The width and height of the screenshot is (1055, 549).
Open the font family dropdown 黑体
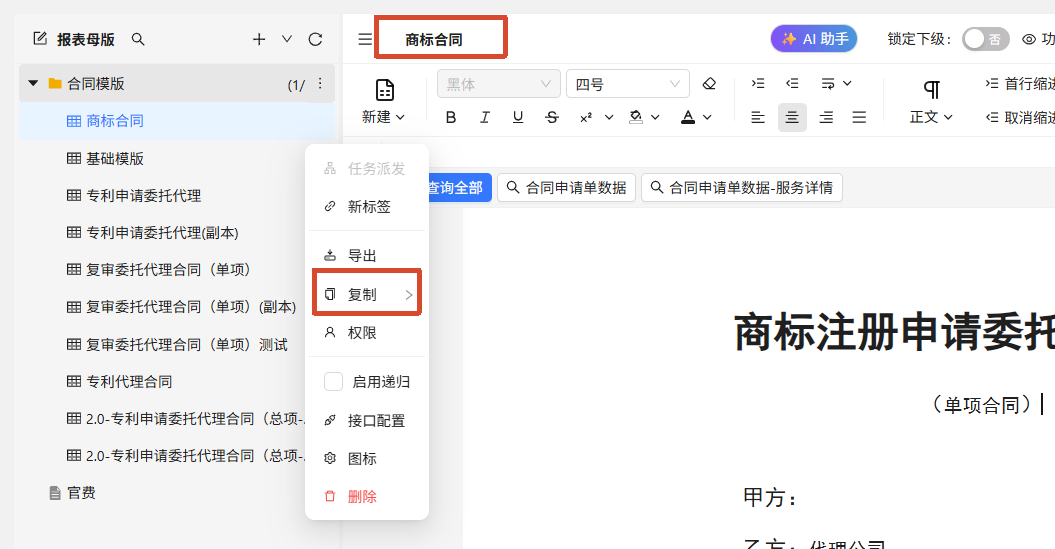[x=499, y=84]
